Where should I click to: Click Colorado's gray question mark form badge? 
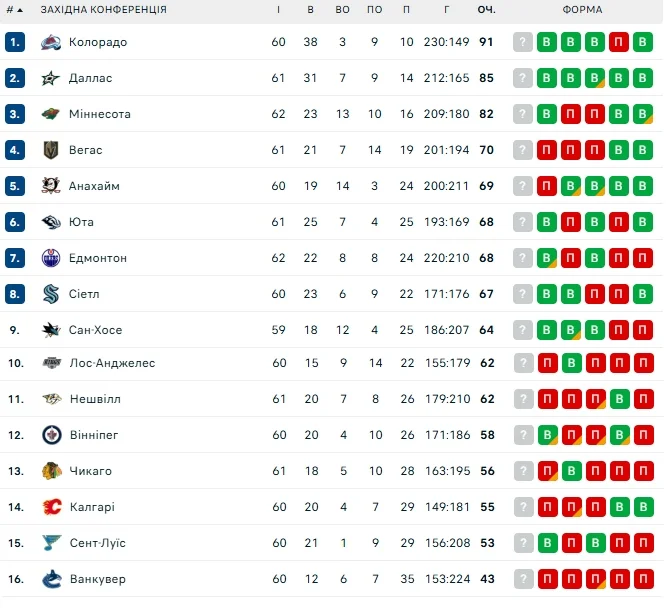coord(523,42)
